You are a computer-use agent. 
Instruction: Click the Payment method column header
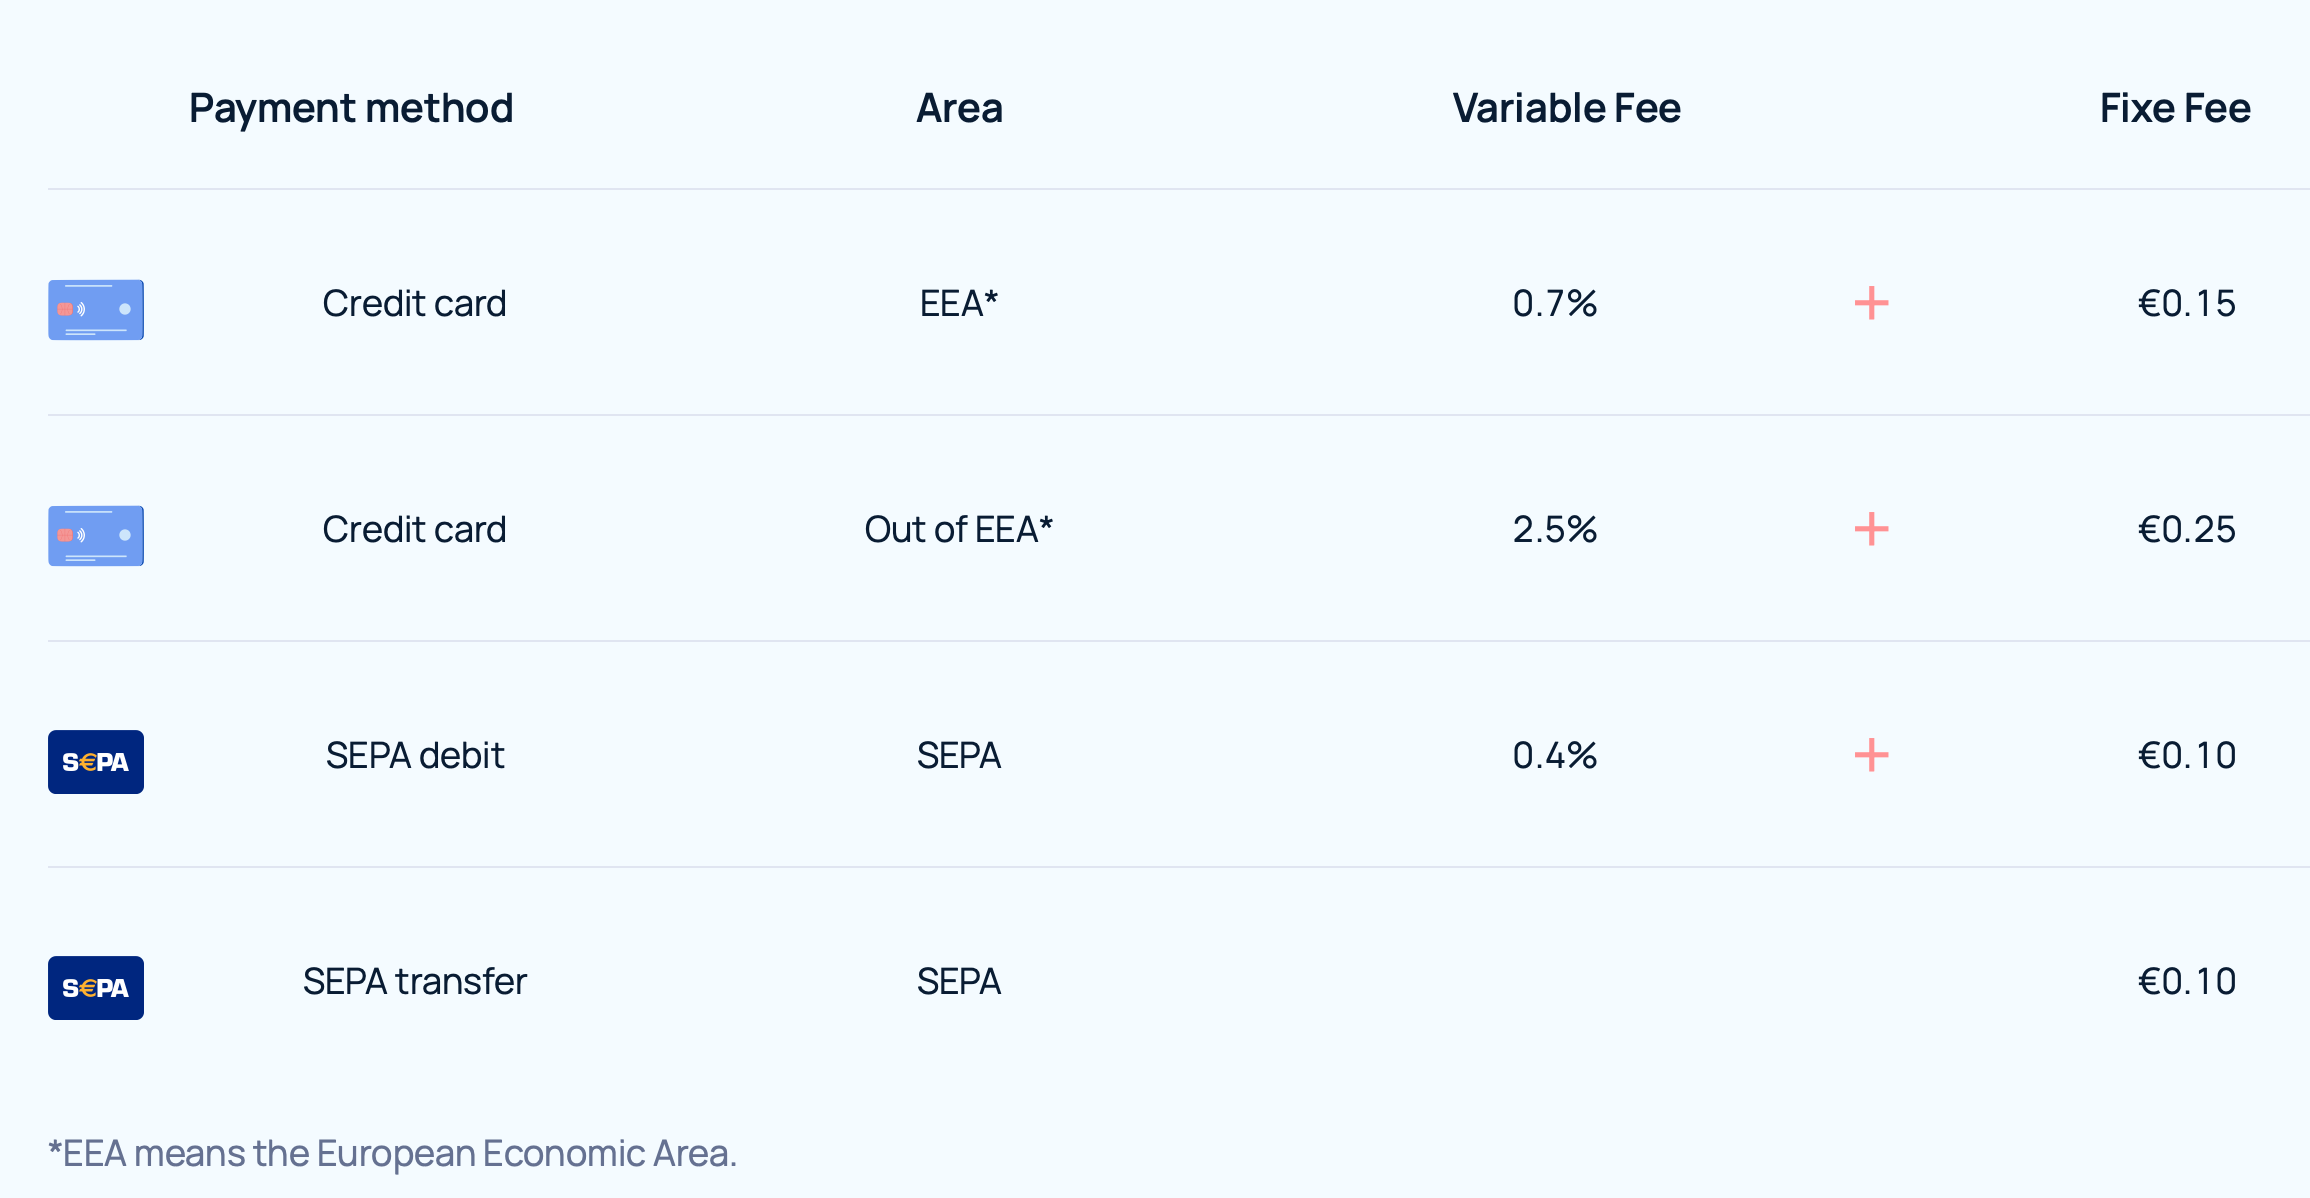(351, 108)
